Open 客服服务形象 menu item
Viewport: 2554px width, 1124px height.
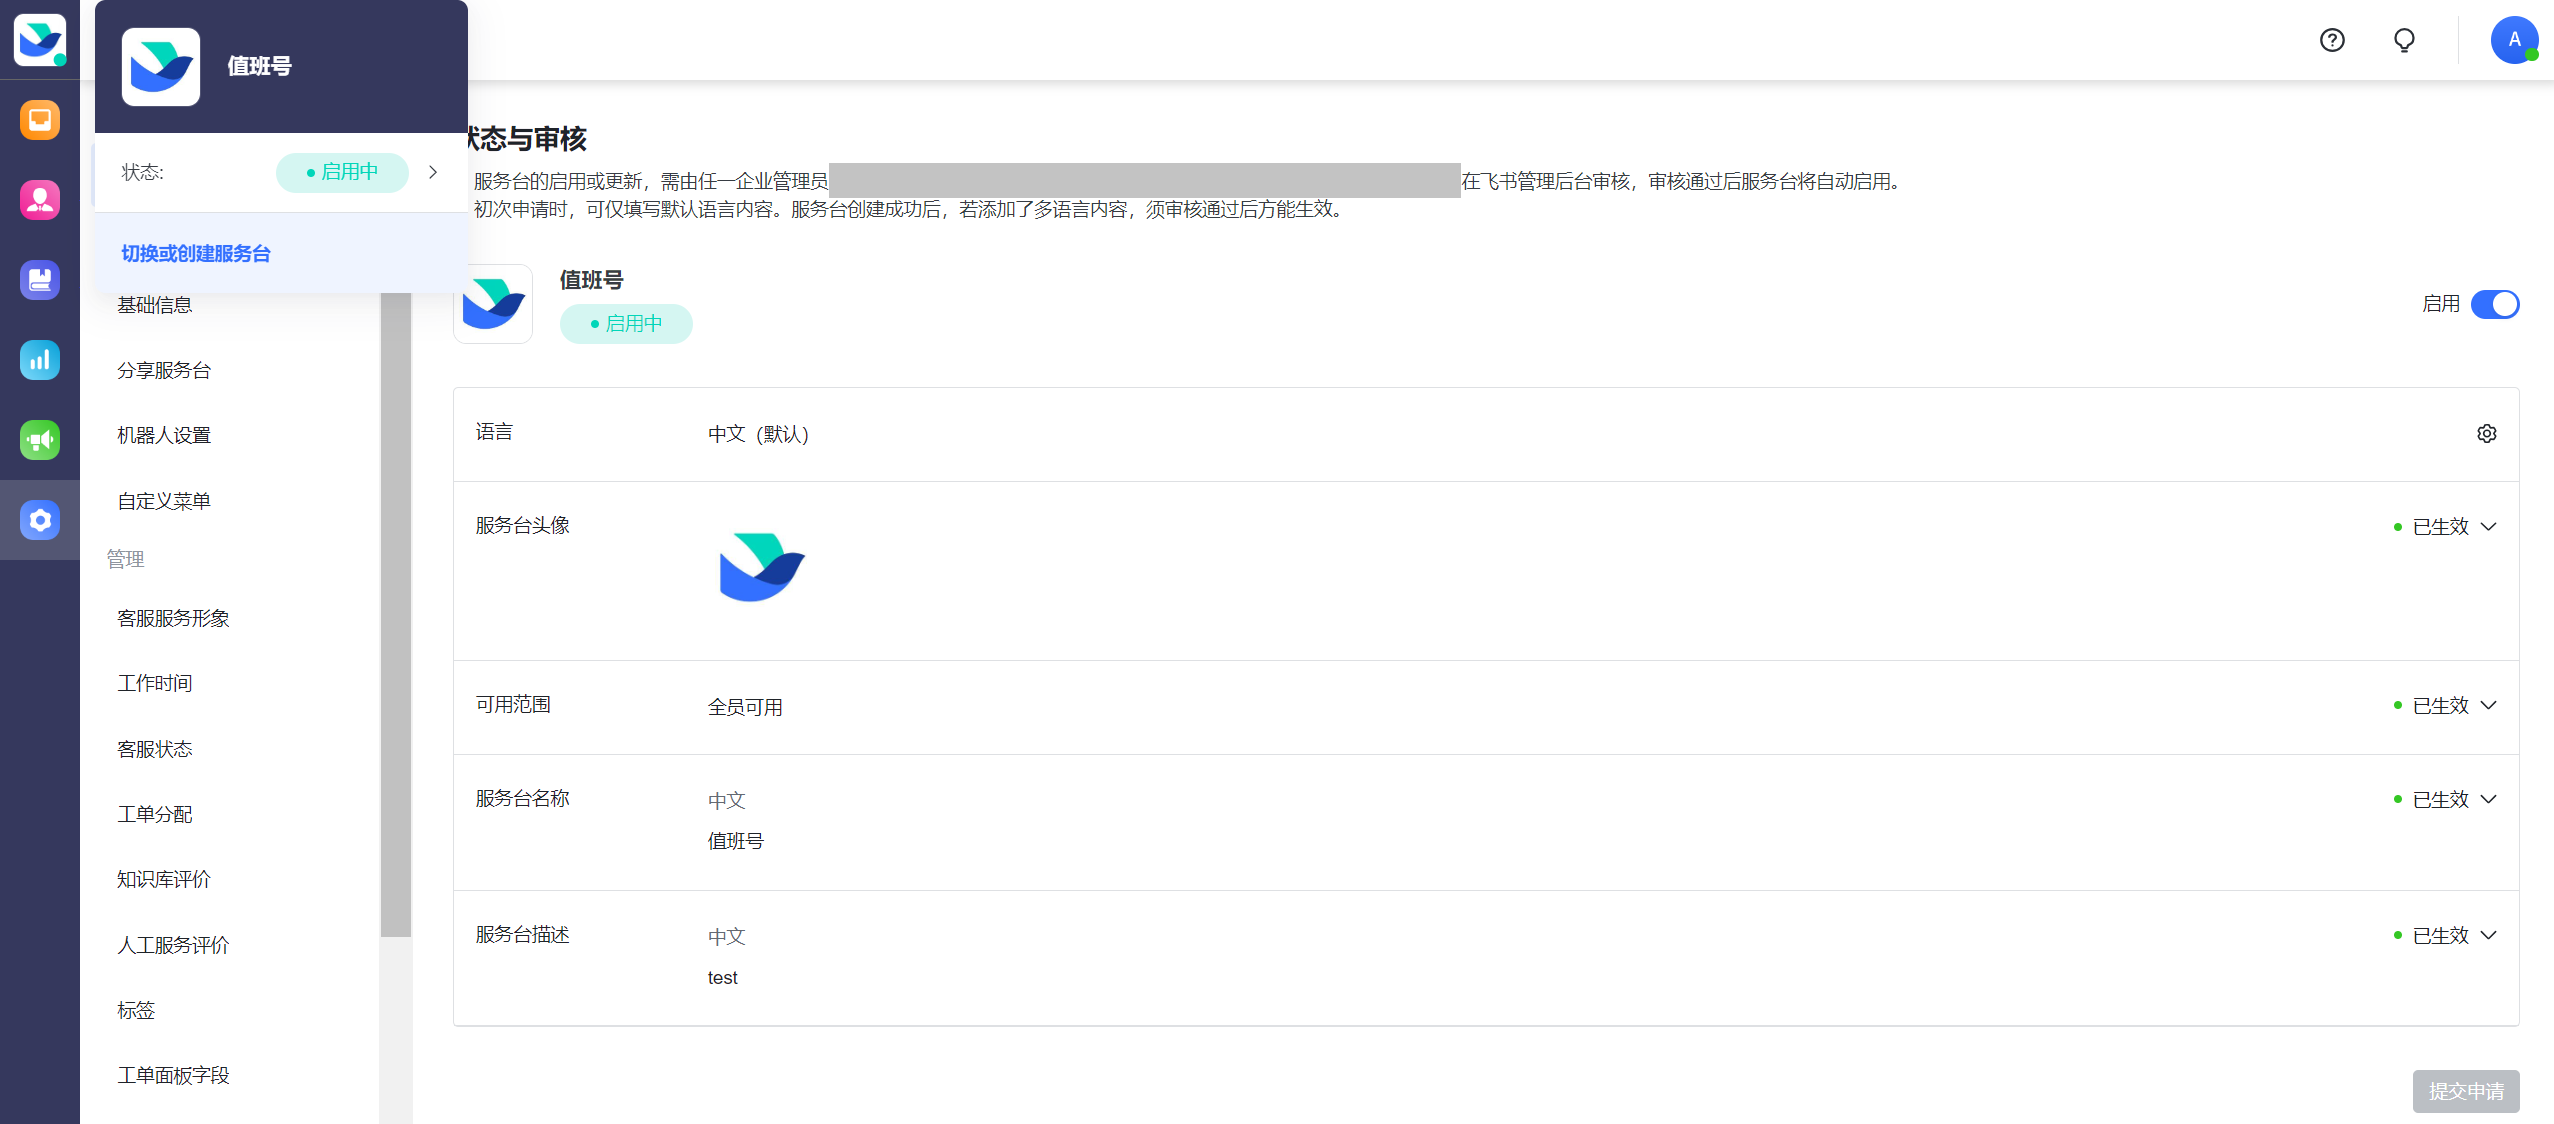[x=173, y=618]
